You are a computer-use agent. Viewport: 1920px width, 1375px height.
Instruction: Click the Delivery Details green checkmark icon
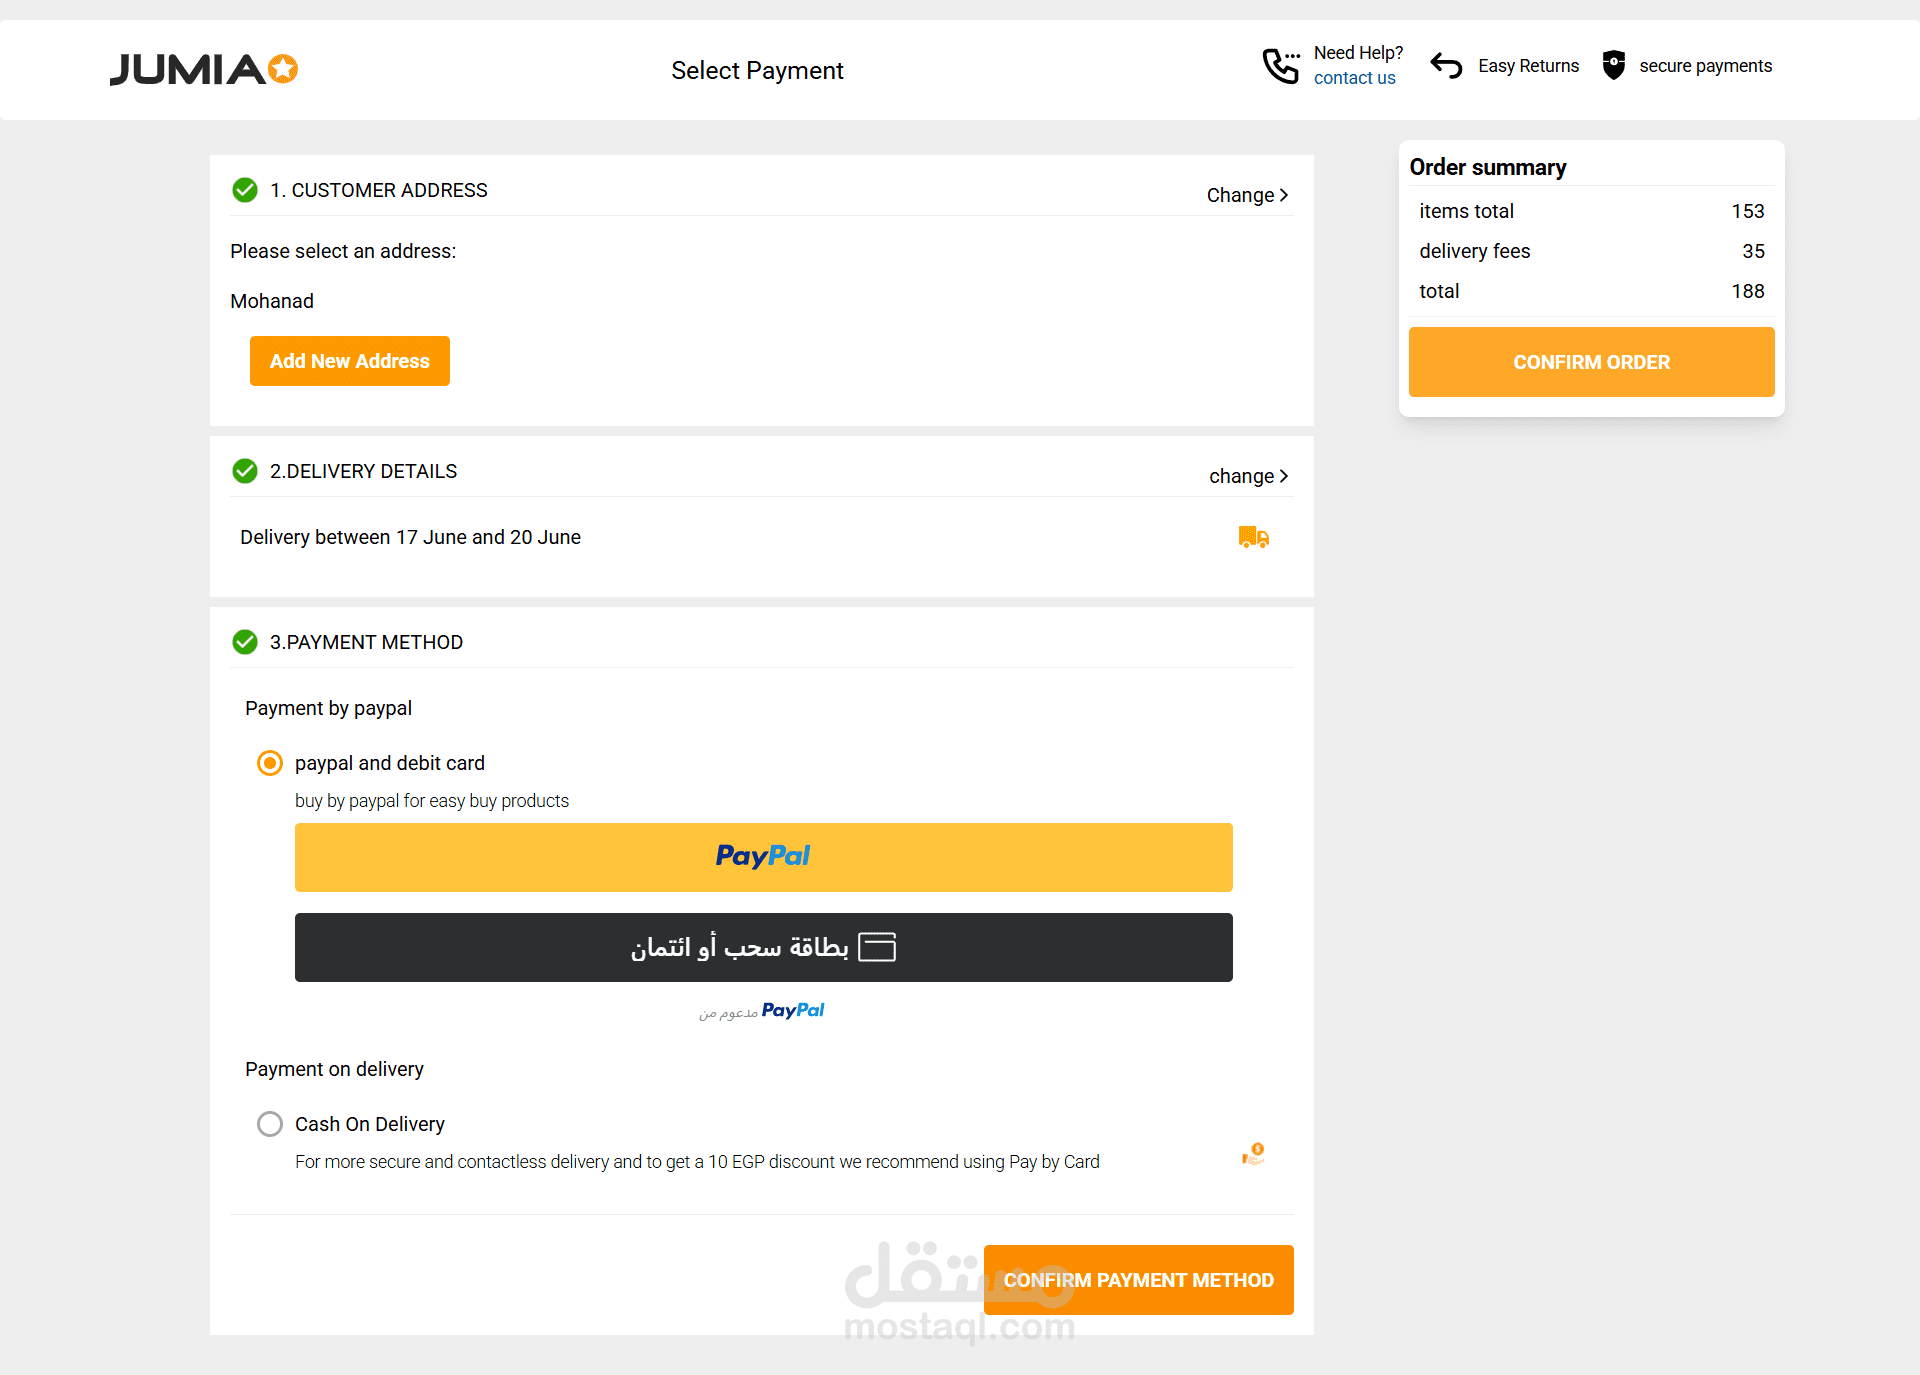pos(245,471)
